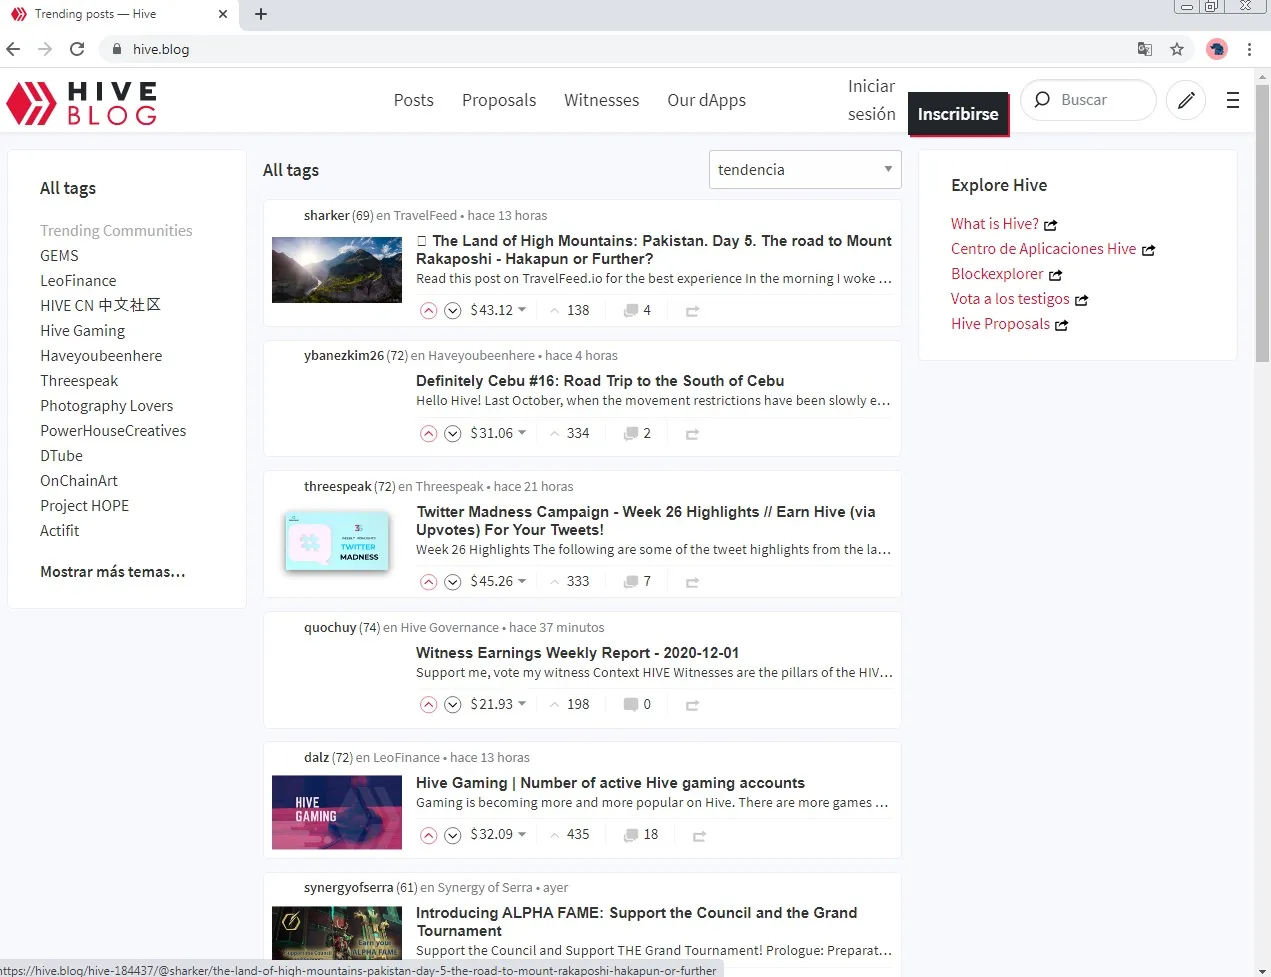Expand payout details for $31.06
Image resolution: width=1271 pixels, height=977 pixels.
(498, 433)
